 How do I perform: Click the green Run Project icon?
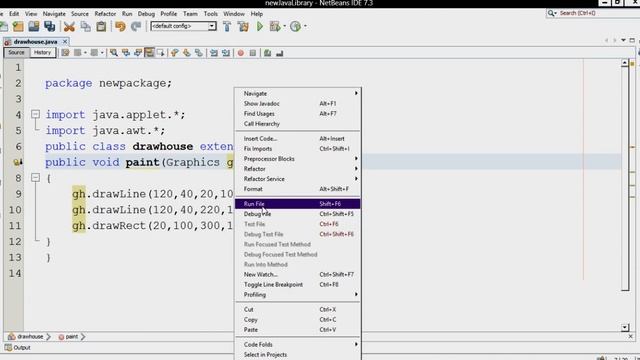pyautogui.click(x=260, y=27)
